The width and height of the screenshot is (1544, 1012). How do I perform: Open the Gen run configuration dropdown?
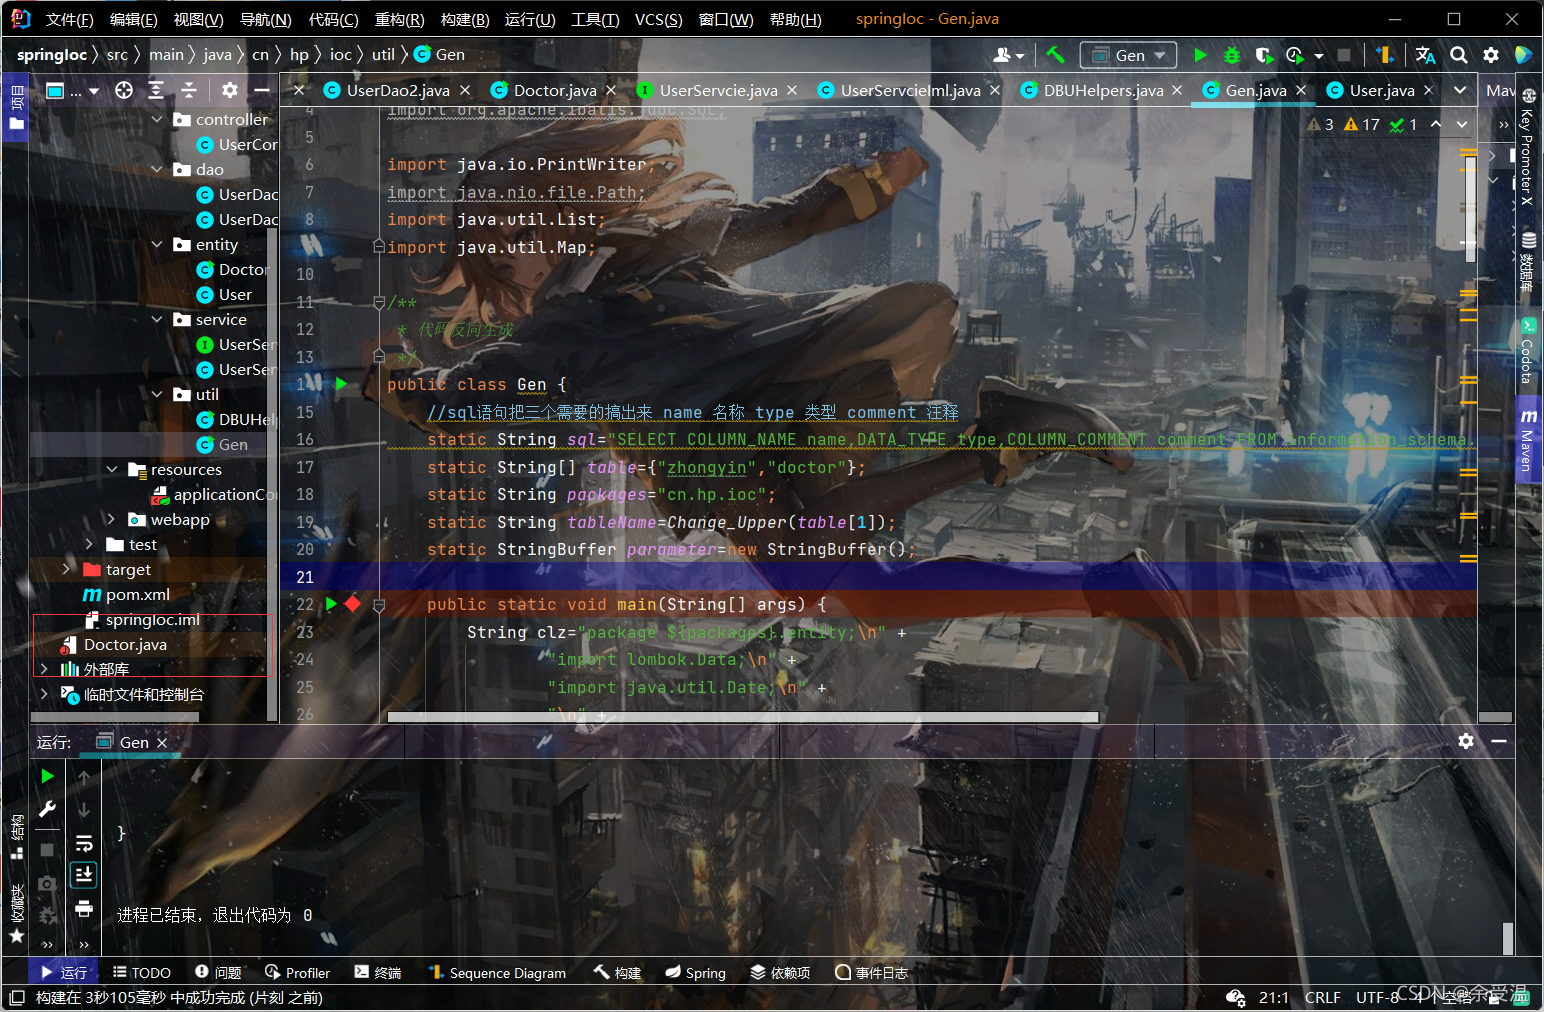click(x=1129, y=55)
